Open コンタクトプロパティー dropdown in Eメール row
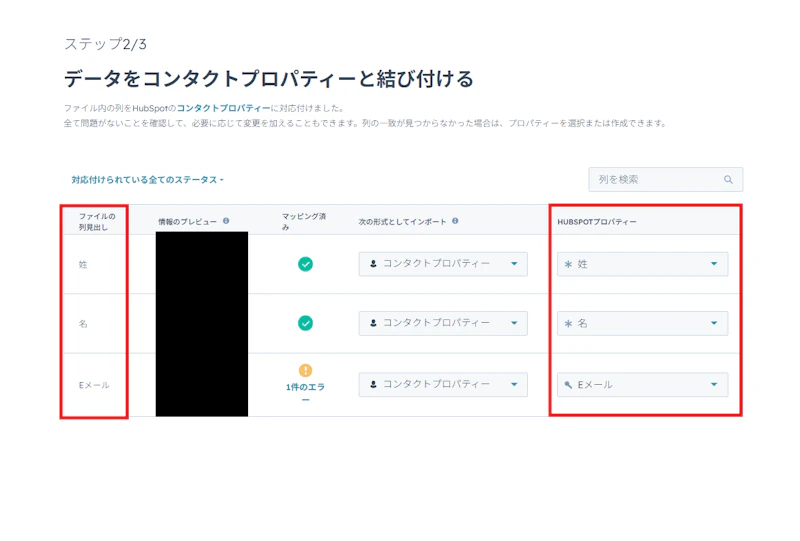 tap(443, 384)
